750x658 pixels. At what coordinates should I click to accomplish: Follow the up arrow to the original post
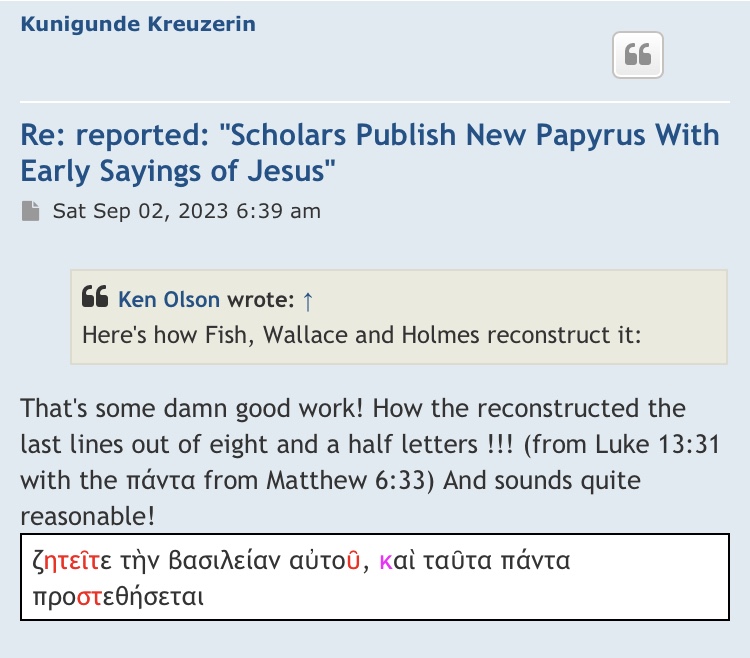point(308,298)
